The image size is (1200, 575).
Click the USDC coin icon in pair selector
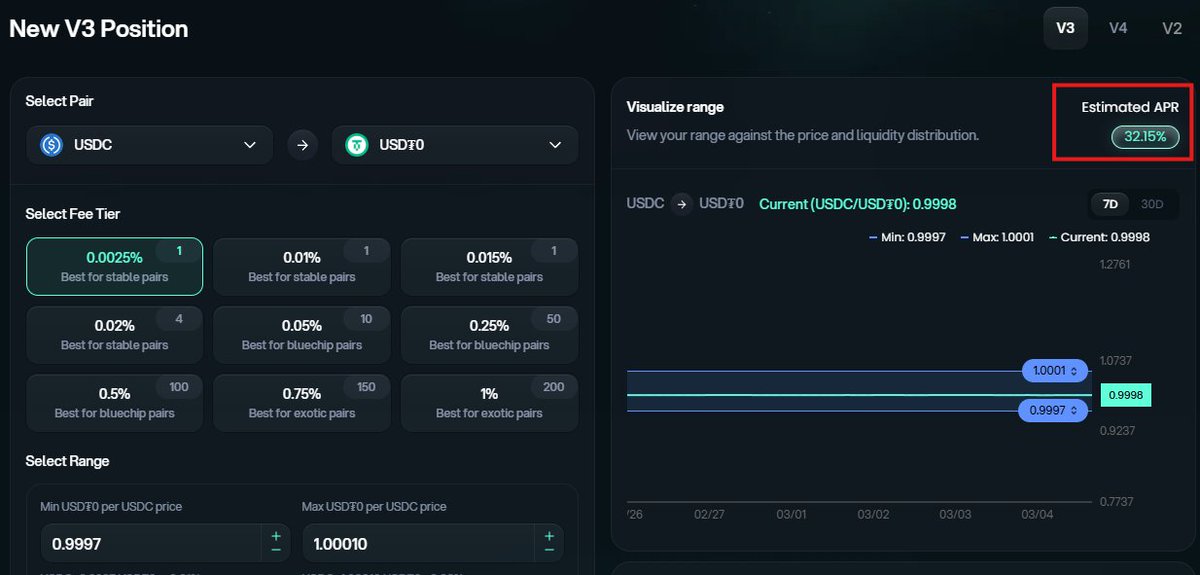click(51, 145)
